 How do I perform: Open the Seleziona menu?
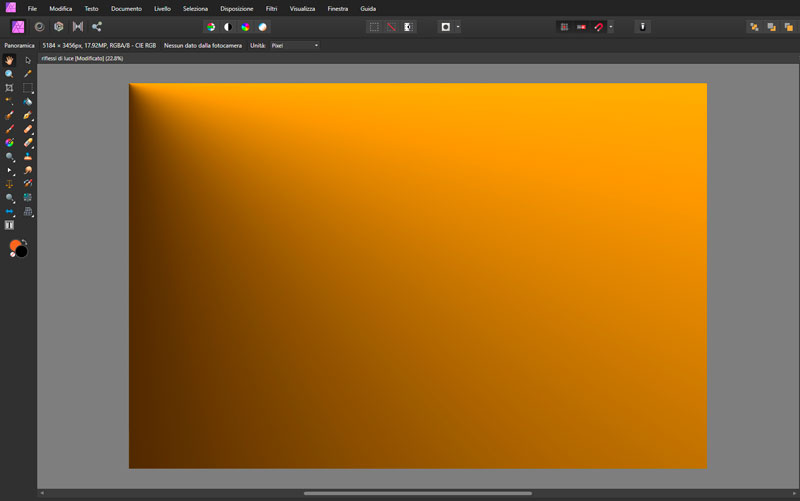(x=195, y=9)
